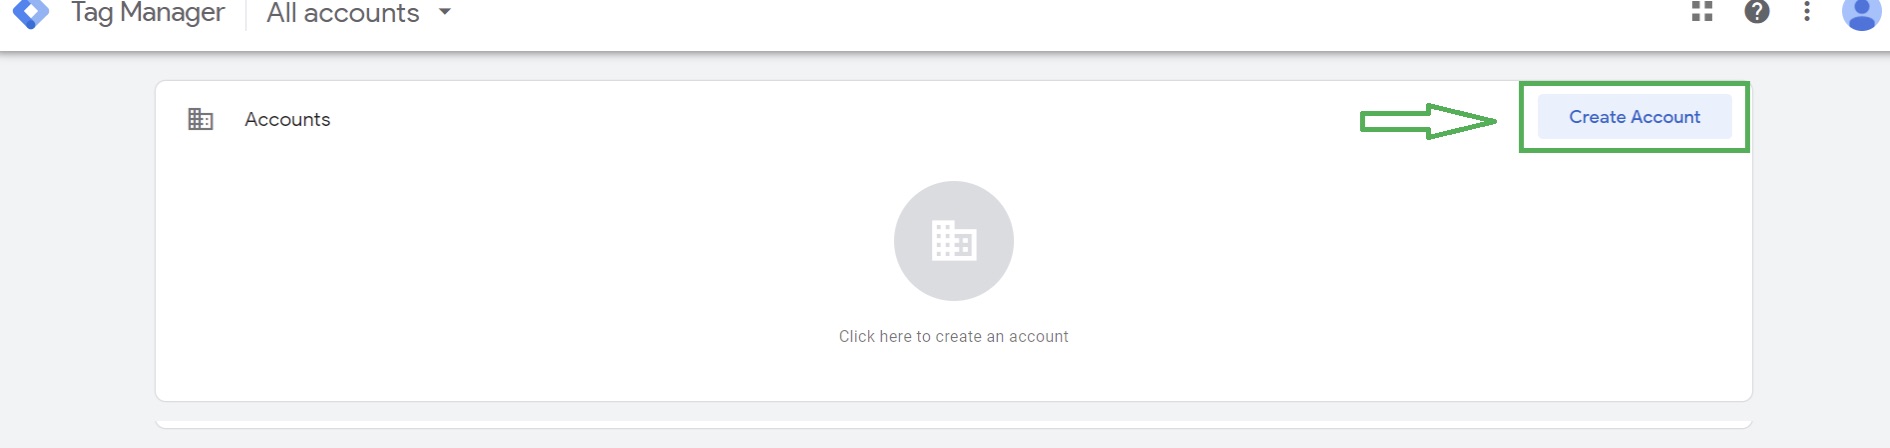This screenshot has height=448, width=1890.
Task: Click the large grey building placeholder circle
Action: (954, 241)
